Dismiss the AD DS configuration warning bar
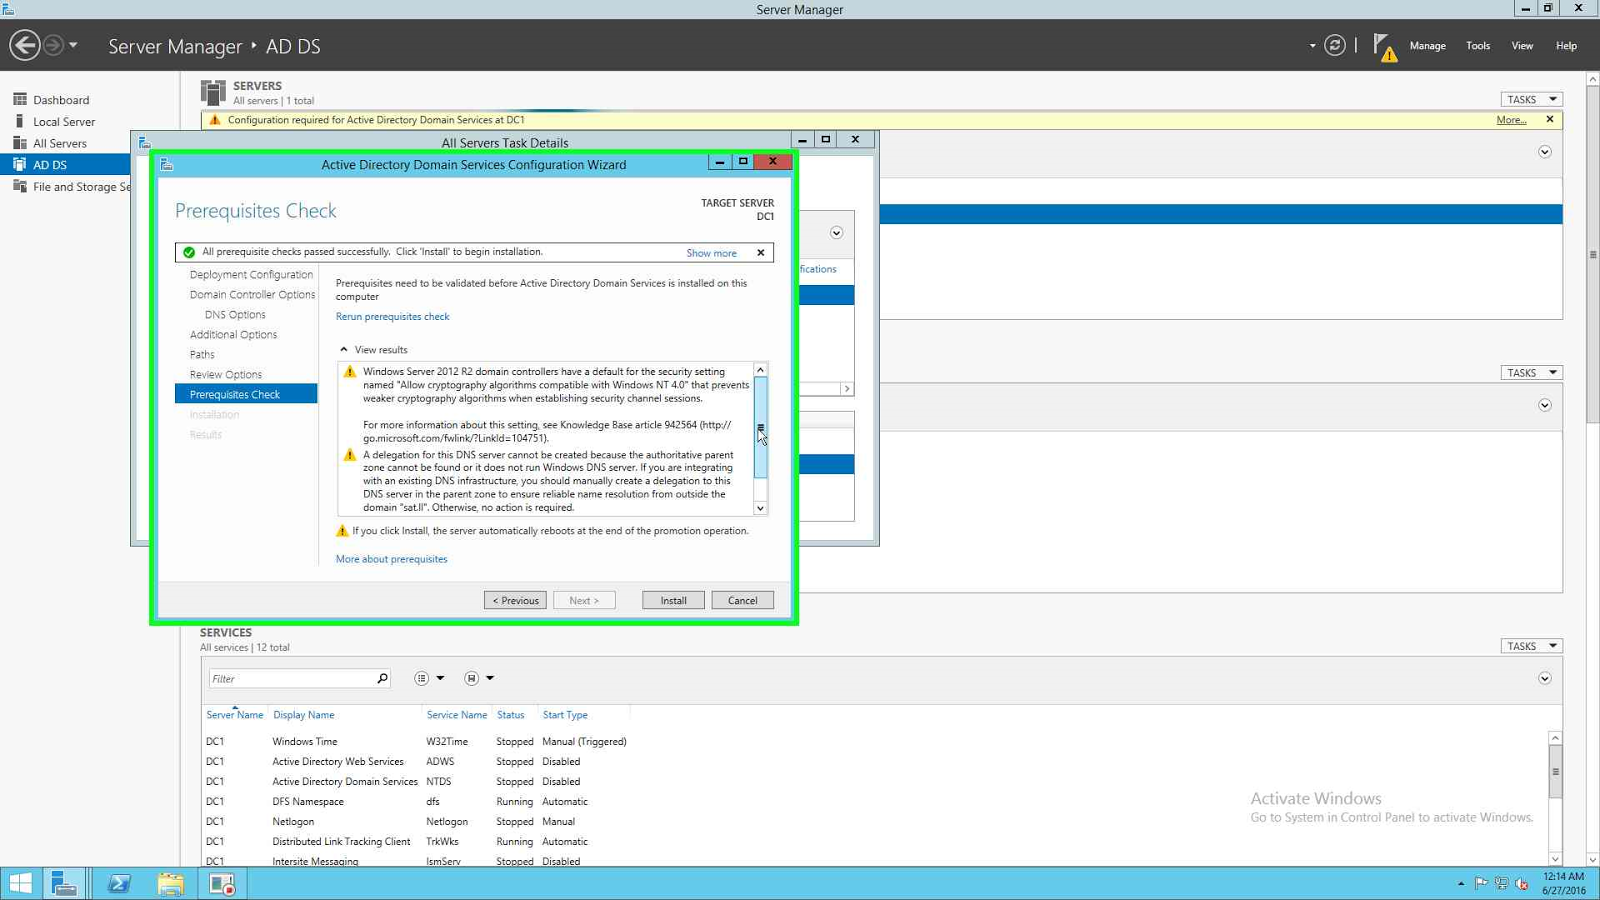The height and width of the screenshot is (900, 1600). point(1550,120)
